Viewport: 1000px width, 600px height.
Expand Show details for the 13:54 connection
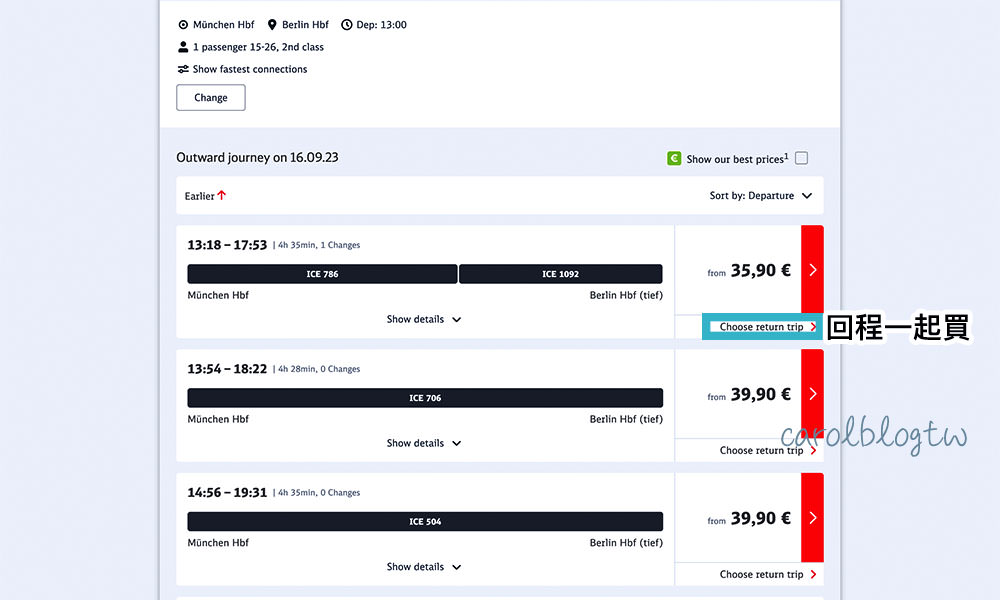point(424,443)
